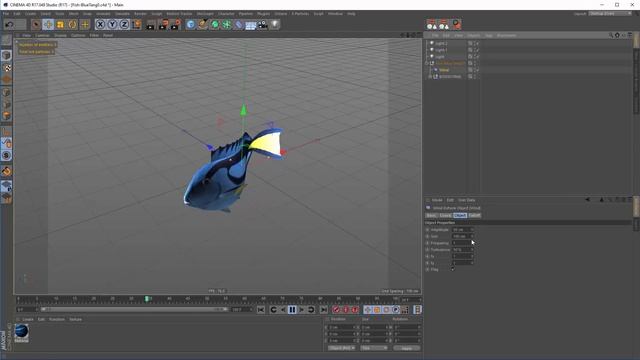This screenshot has width=640, height=360.
Task: Switch to the Falloff tab
Action: point(474,215)
